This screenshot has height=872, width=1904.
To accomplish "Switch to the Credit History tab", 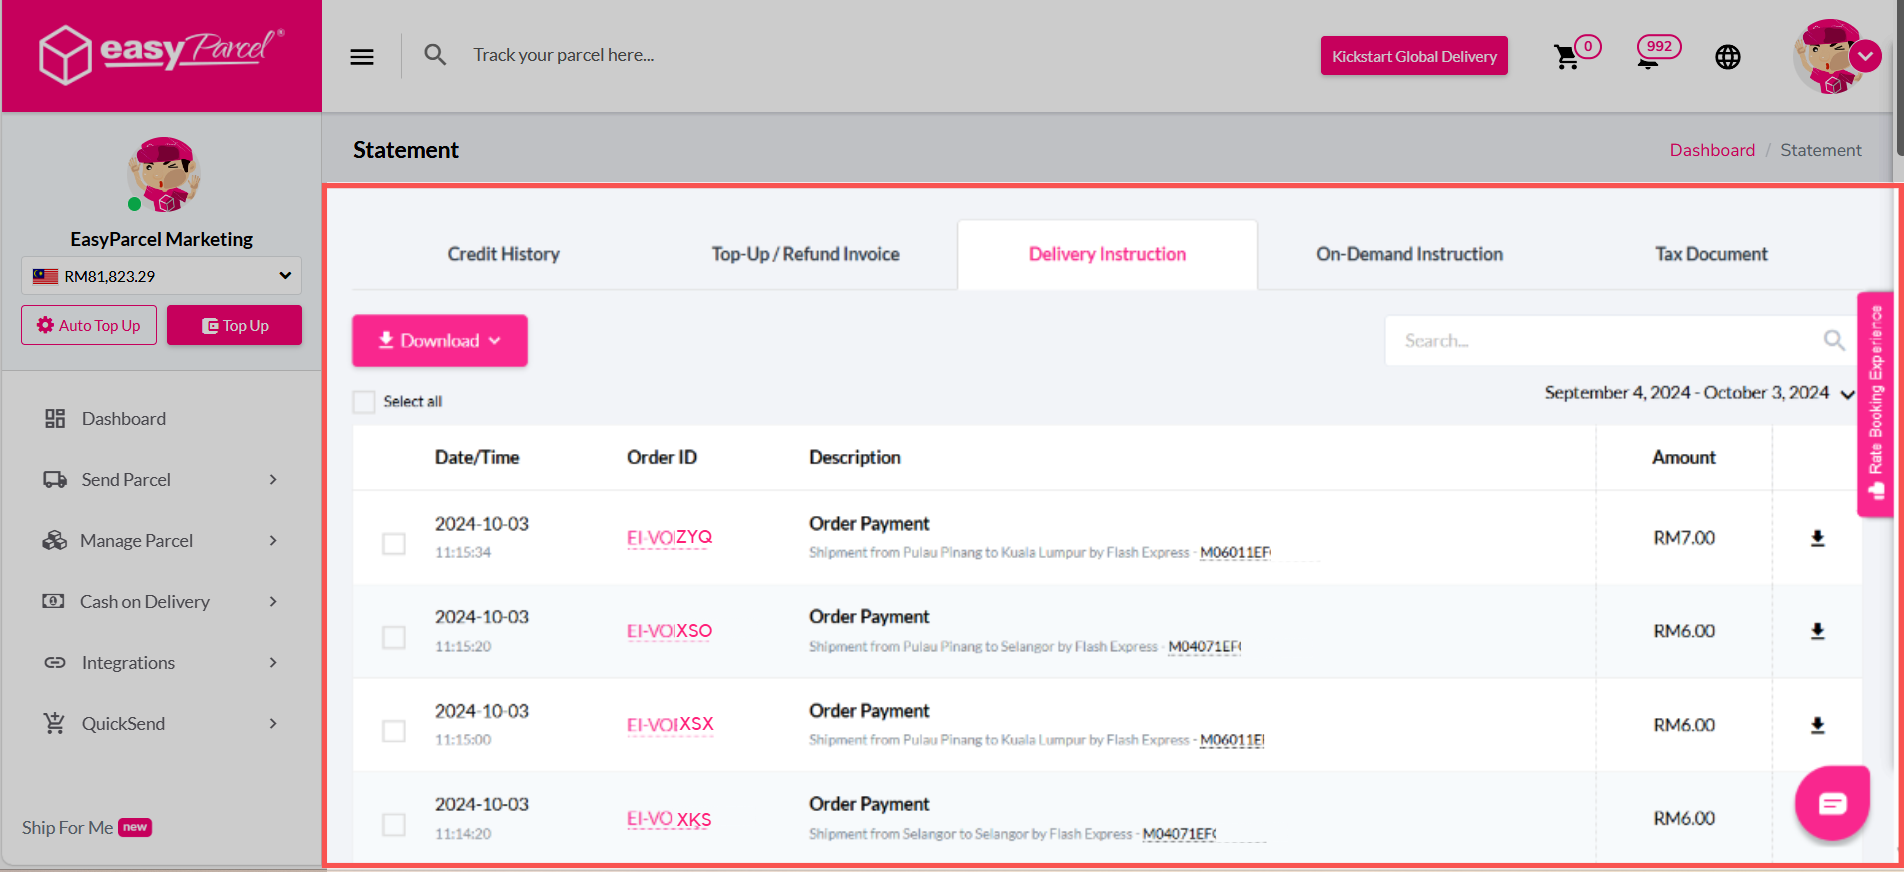I will 504,254.
